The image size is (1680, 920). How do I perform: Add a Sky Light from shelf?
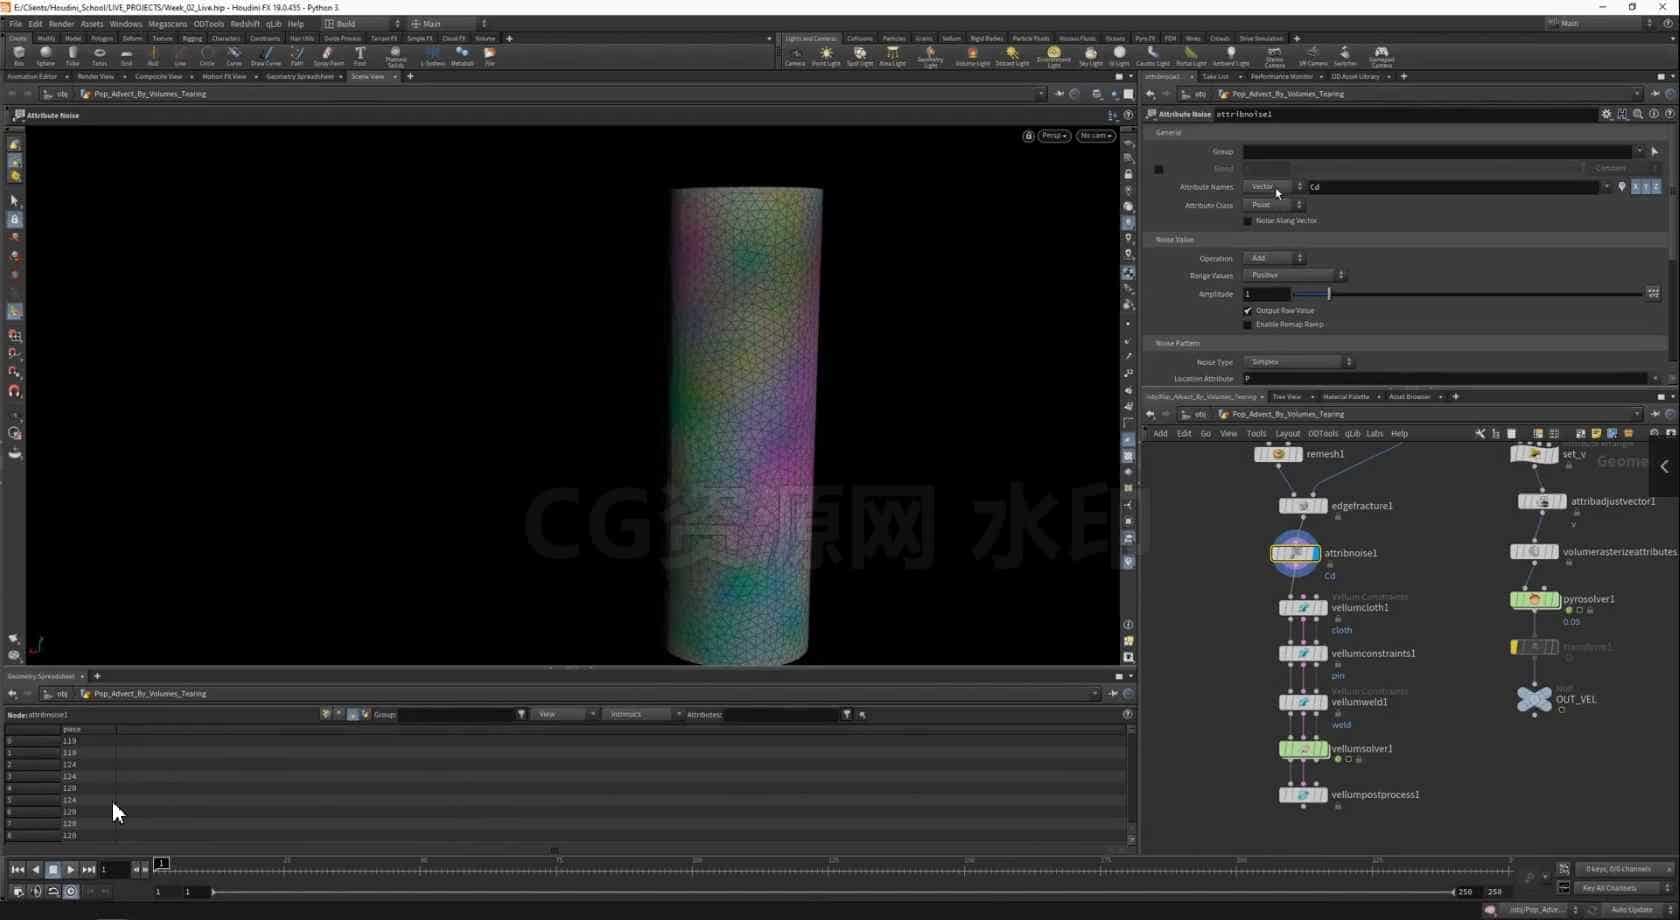pos(1091,56)
